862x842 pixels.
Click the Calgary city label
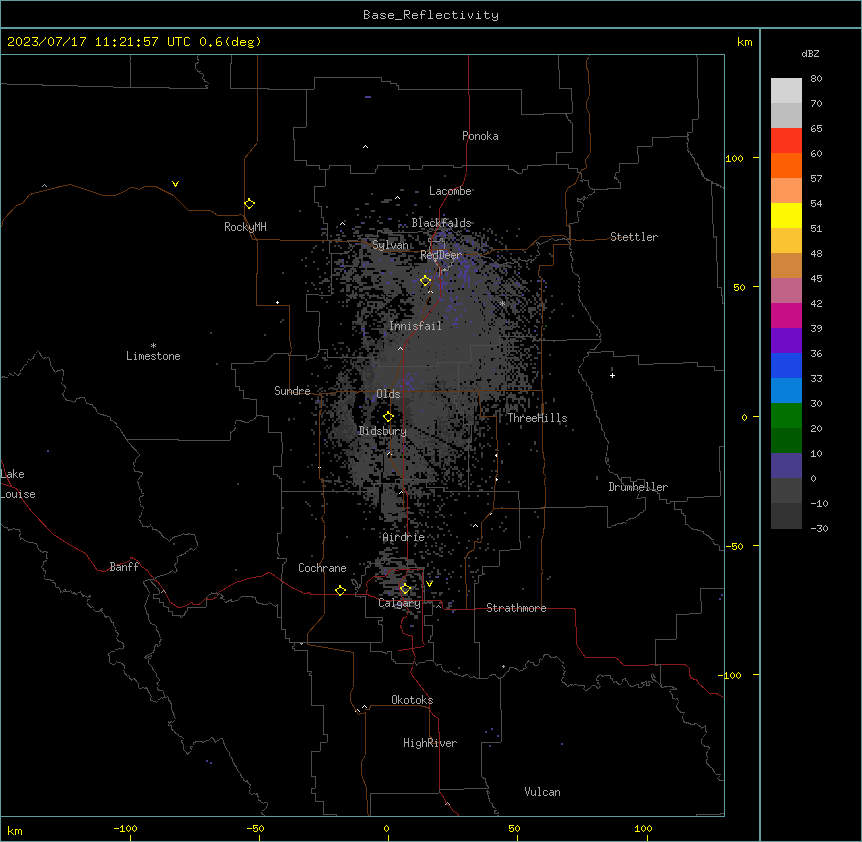coord(399,603)
